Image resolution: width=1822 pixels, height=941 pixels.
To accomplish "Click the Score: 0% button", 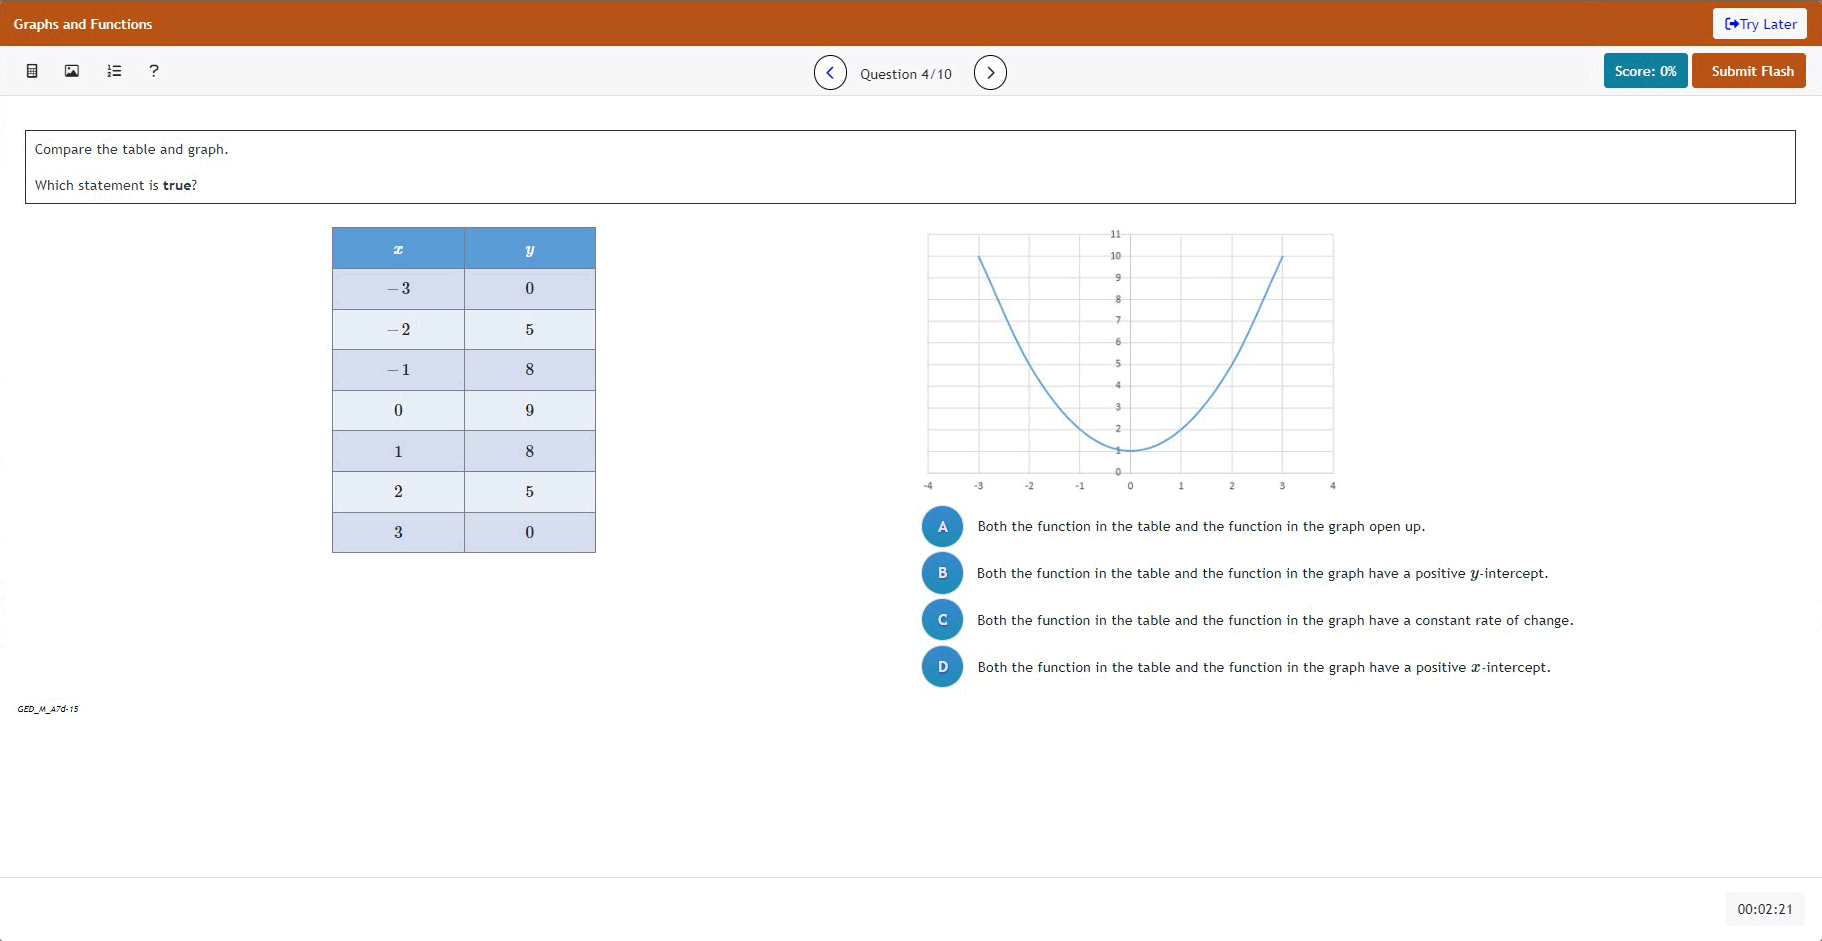I will (x=1646, y=71).
